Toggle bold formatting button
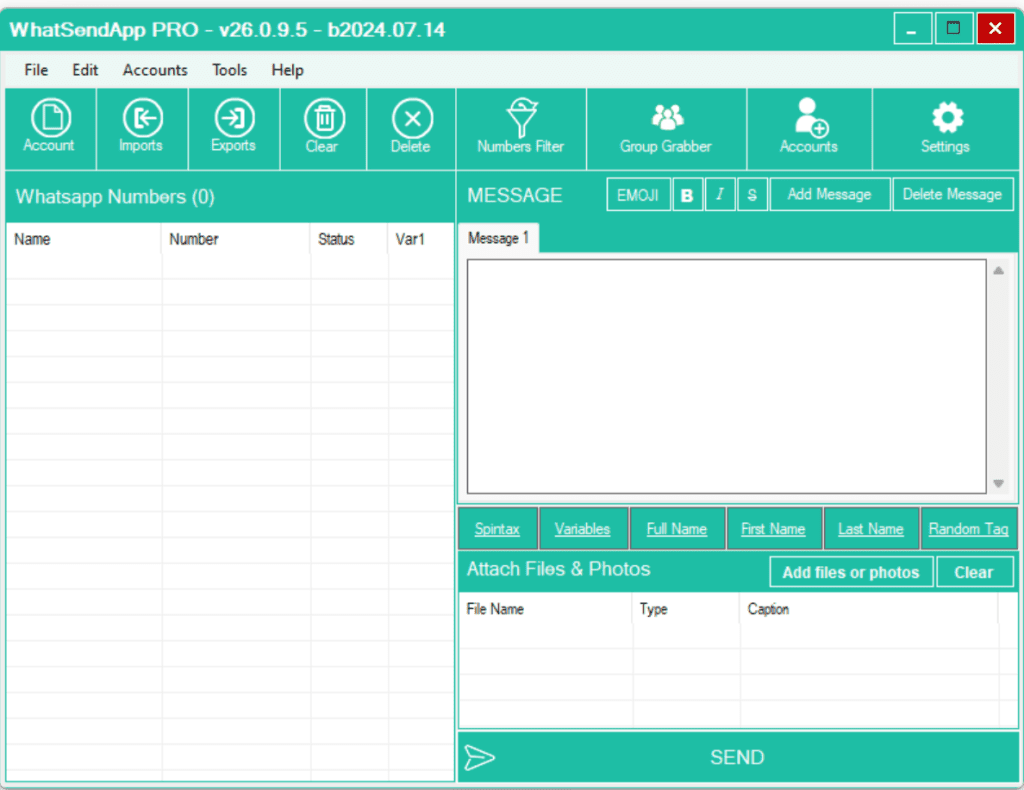Image resolution: width=1024 pixels, height=790 pixels. pyautogui.click(x=687, y=195)
